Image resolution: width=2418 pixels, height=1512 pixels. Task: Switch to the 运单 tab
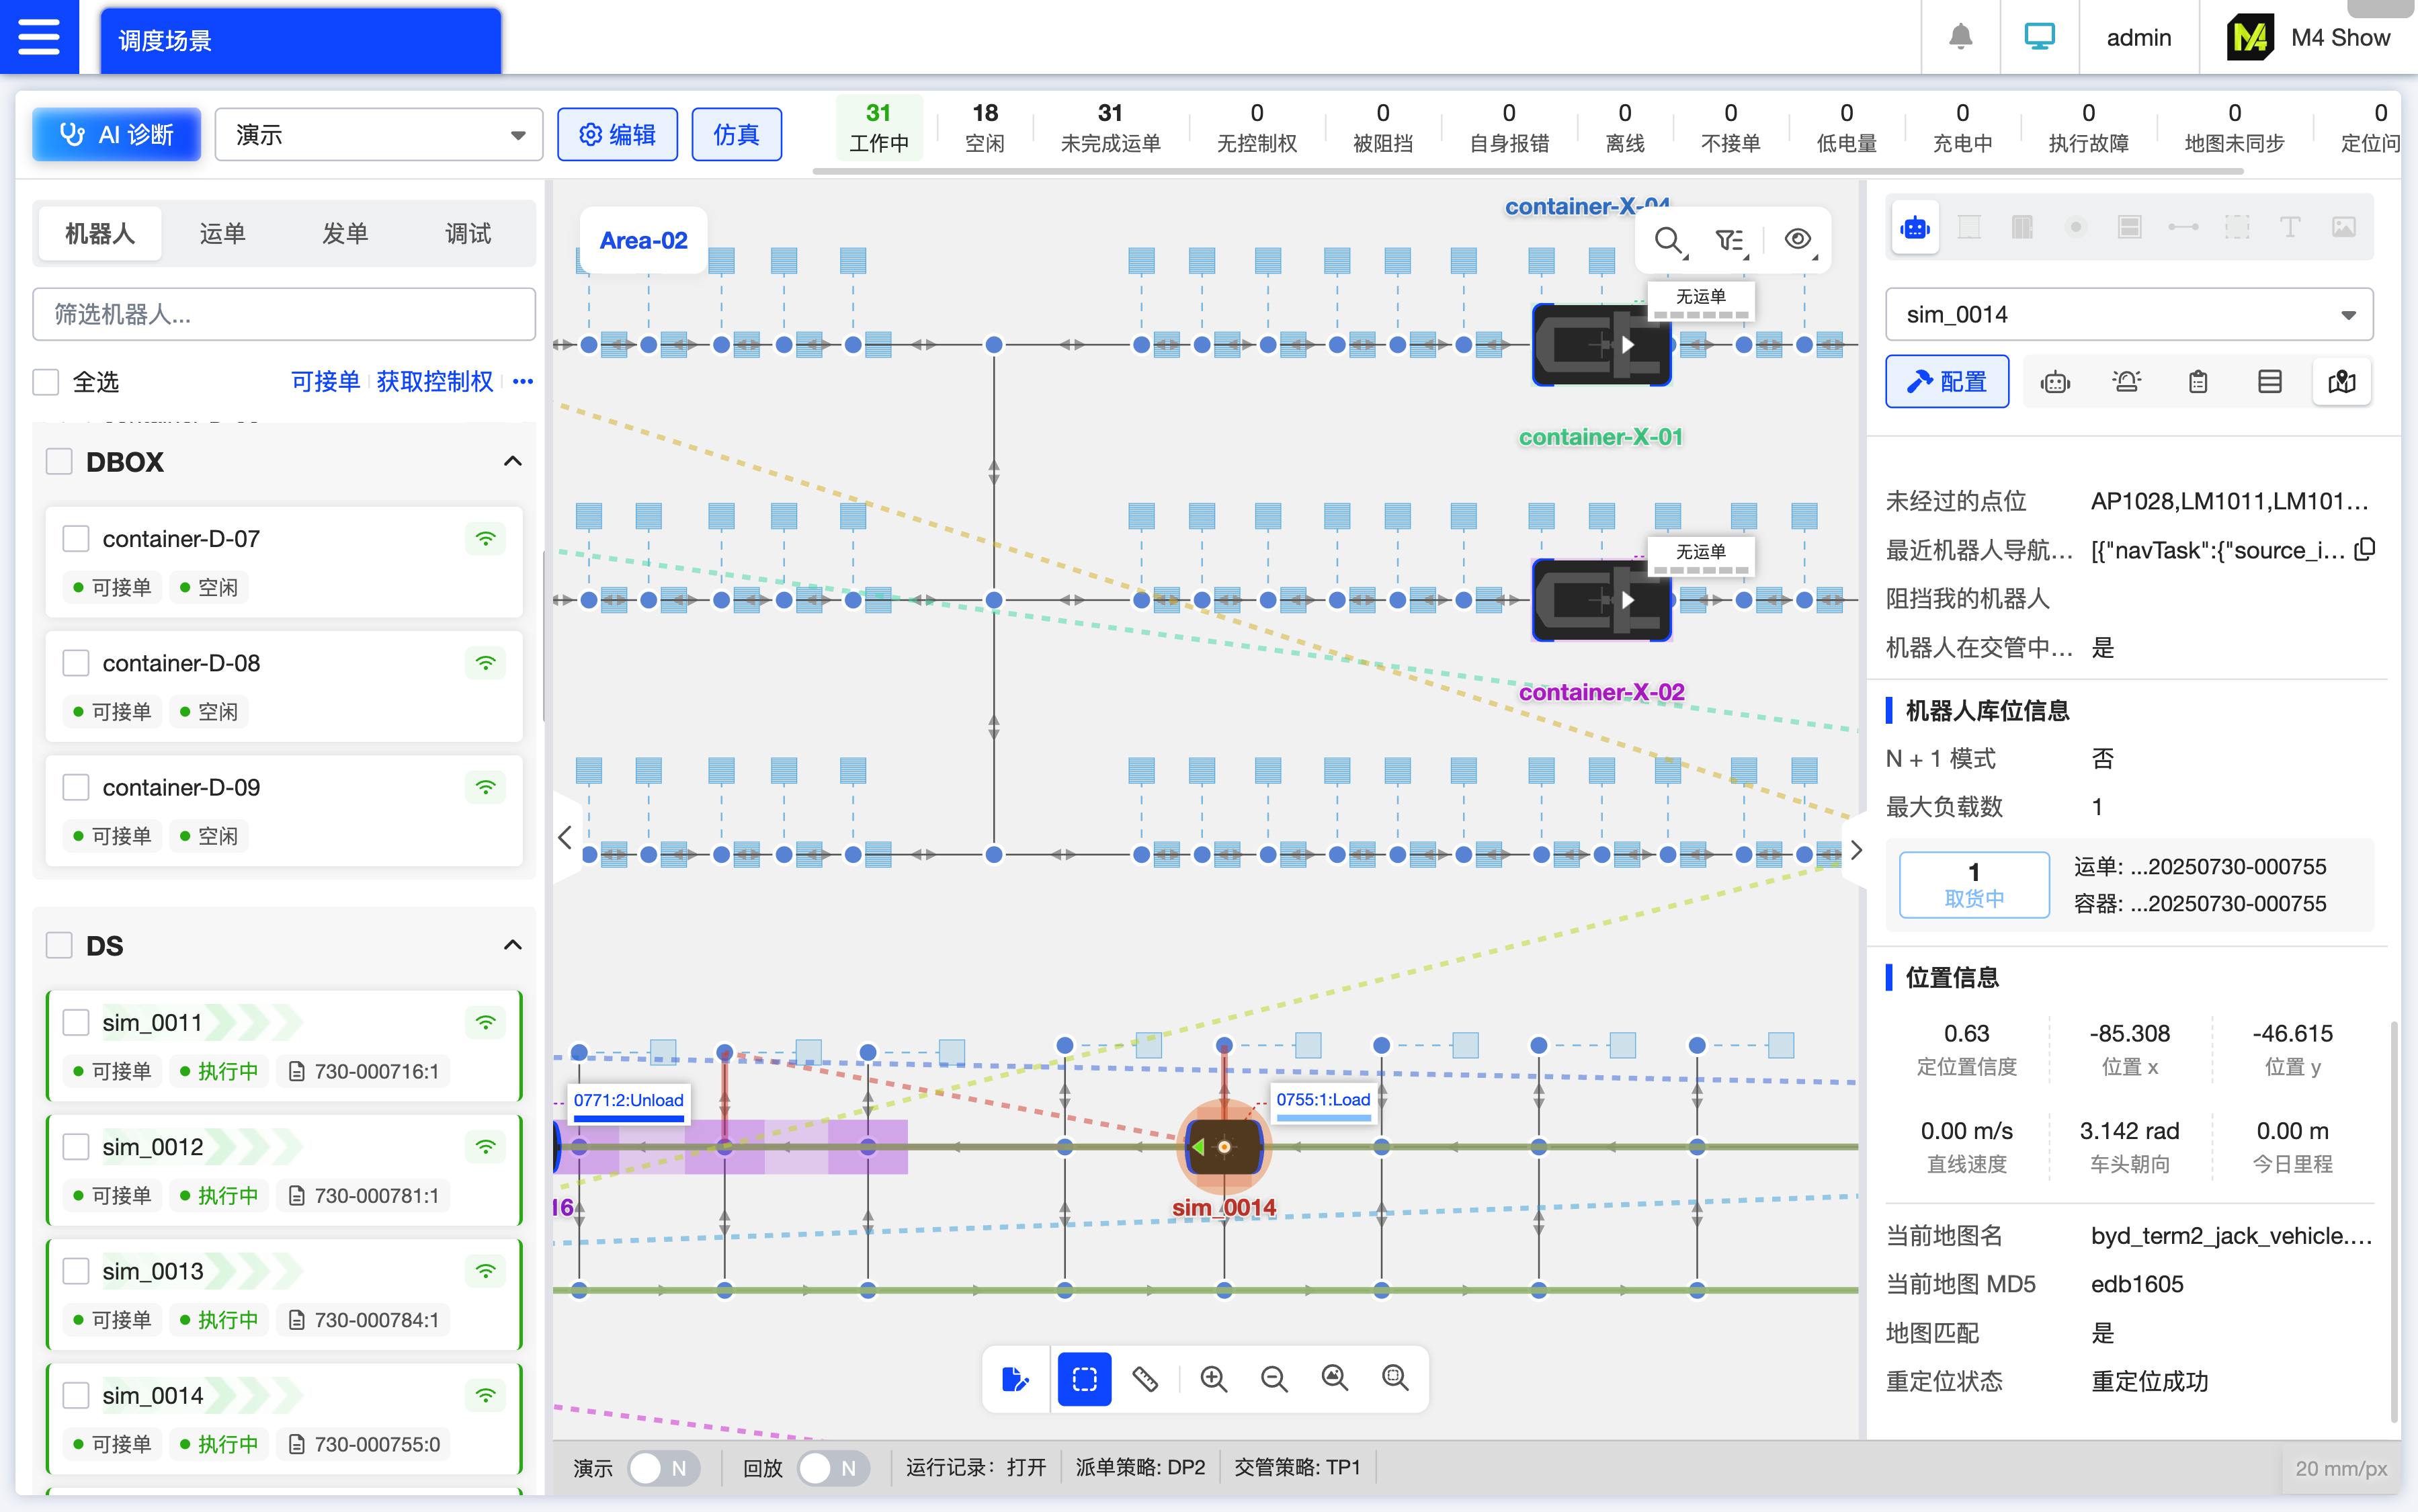tap(222, 234)
